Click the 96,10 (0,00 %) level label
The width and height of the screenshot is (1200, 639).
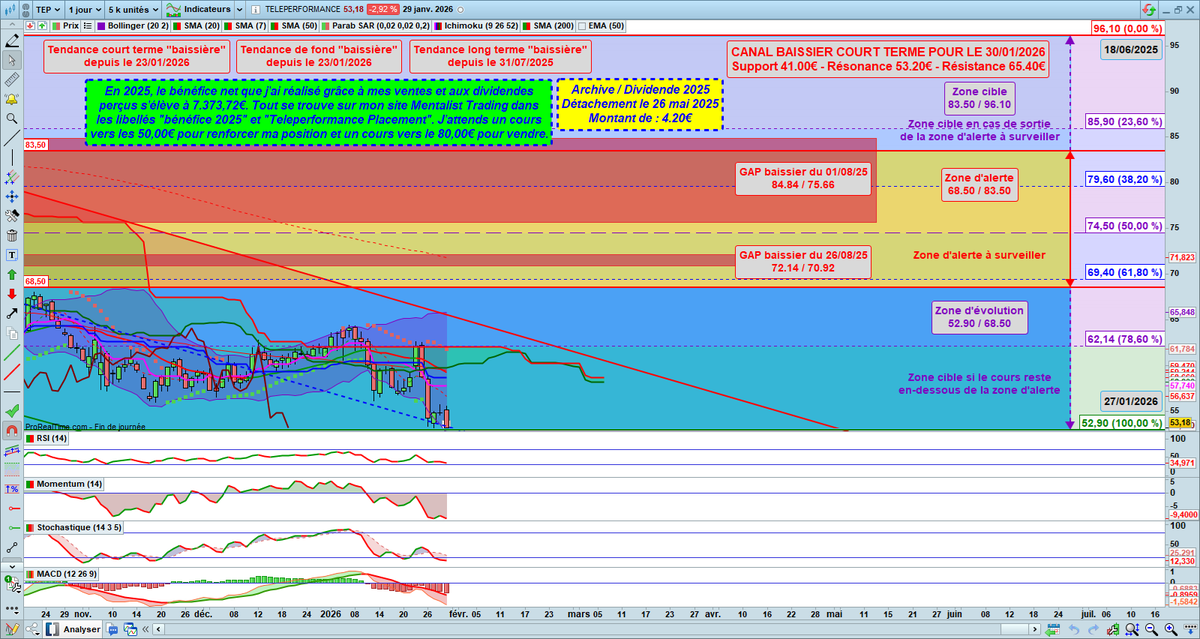(x=1129, y=29)
